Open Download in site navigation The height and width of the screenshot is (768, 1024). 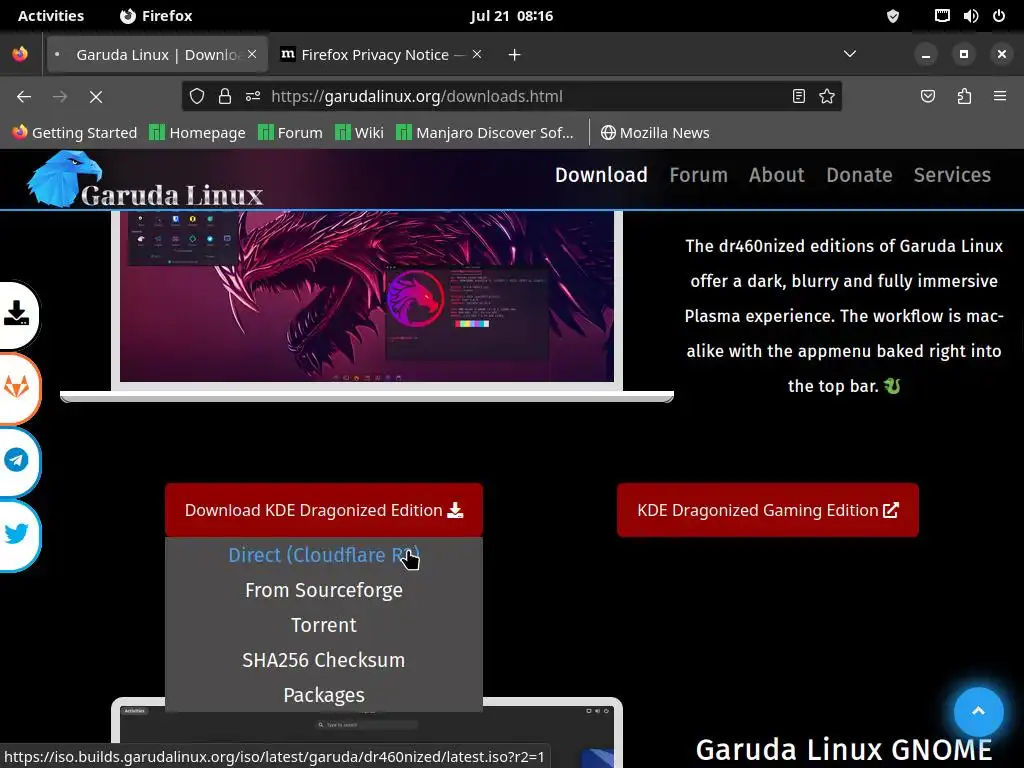coord(601,175)
